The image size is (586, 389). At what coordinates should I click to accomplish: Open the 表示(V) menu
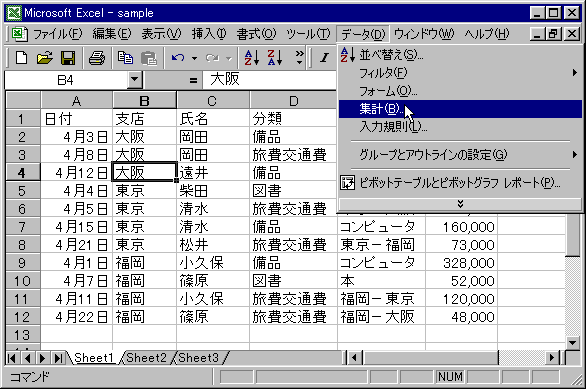point(161,34)
